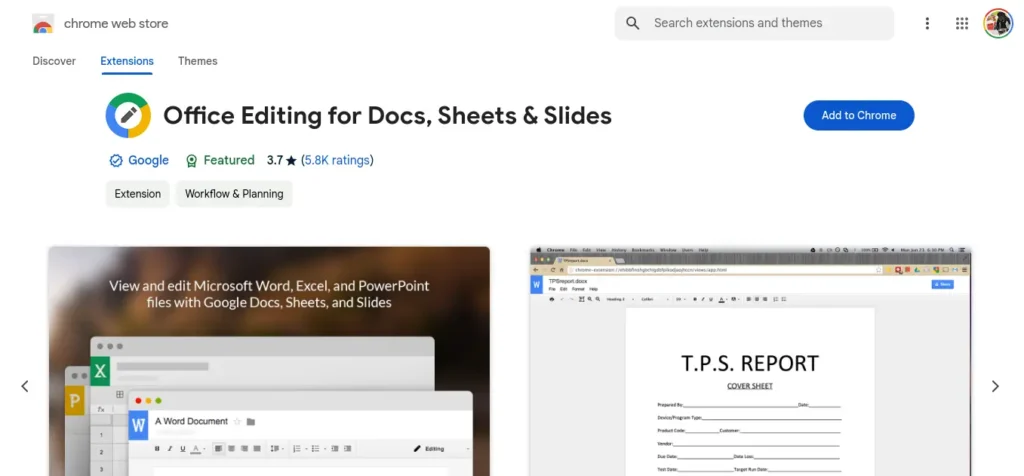Open the three-dot more options menu
The image size is (1024, 476).
(x=927, y=24)
